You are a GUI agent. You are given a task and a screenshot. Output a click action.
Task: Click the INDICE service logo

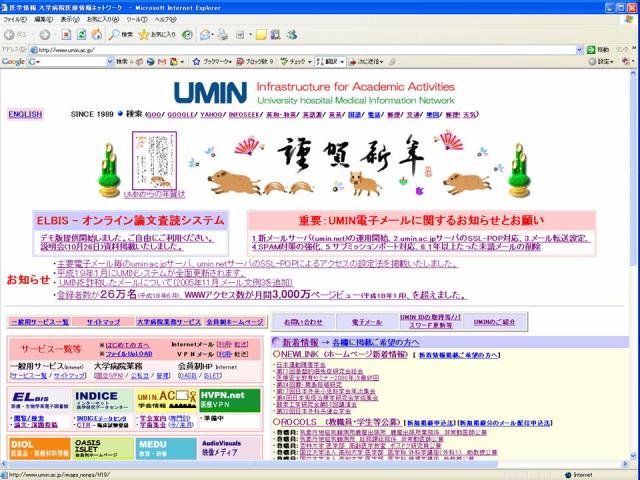click(100, 400)
